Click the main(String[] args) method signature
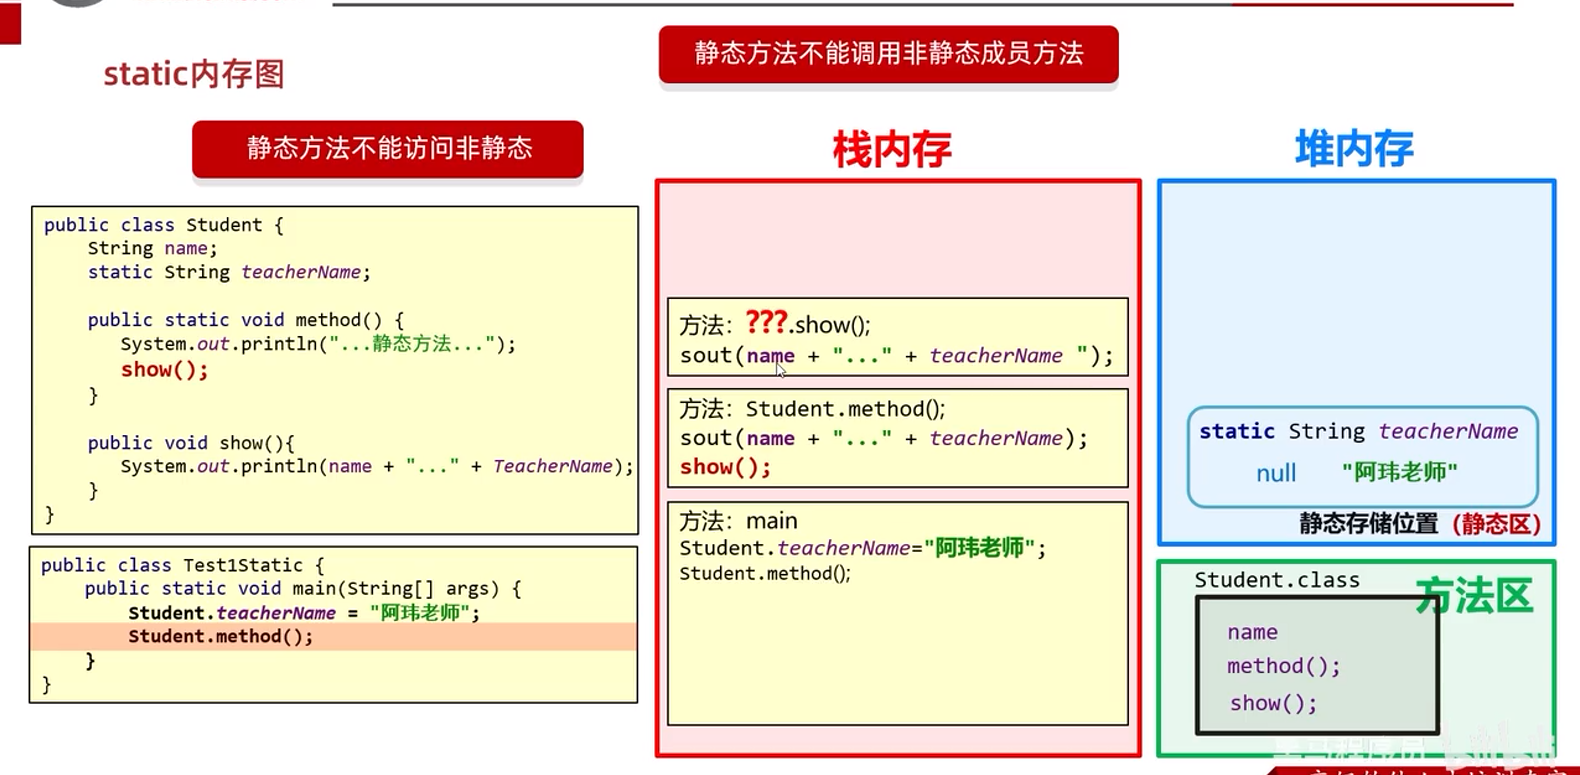Image resolution: width=1580 pixels, height=775 pixels. click(303, 589)
